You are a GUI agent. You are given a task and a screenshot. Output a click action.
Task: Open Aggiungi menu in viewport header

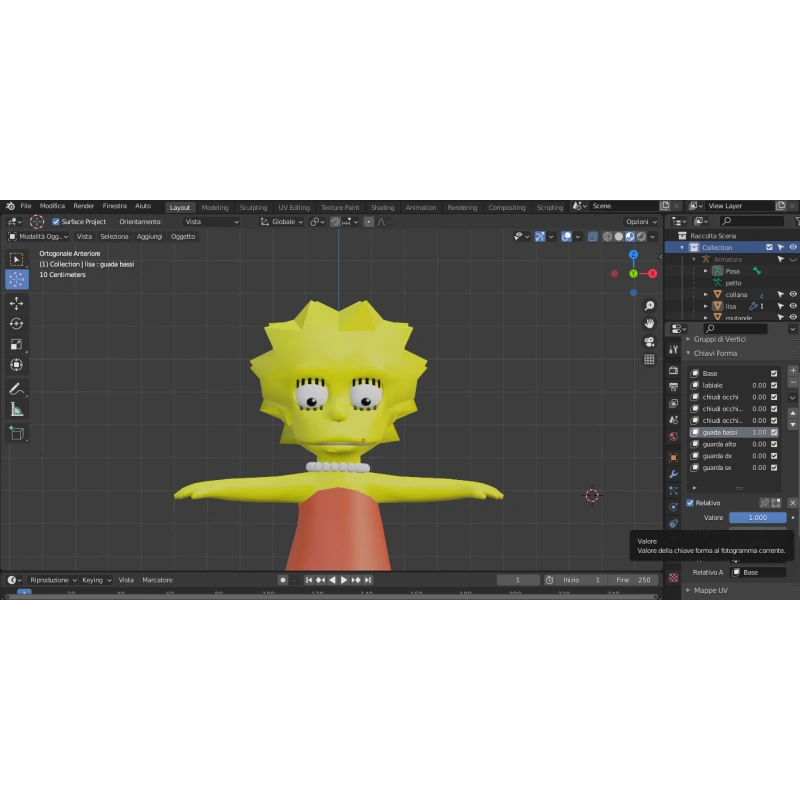click(149, 236)
